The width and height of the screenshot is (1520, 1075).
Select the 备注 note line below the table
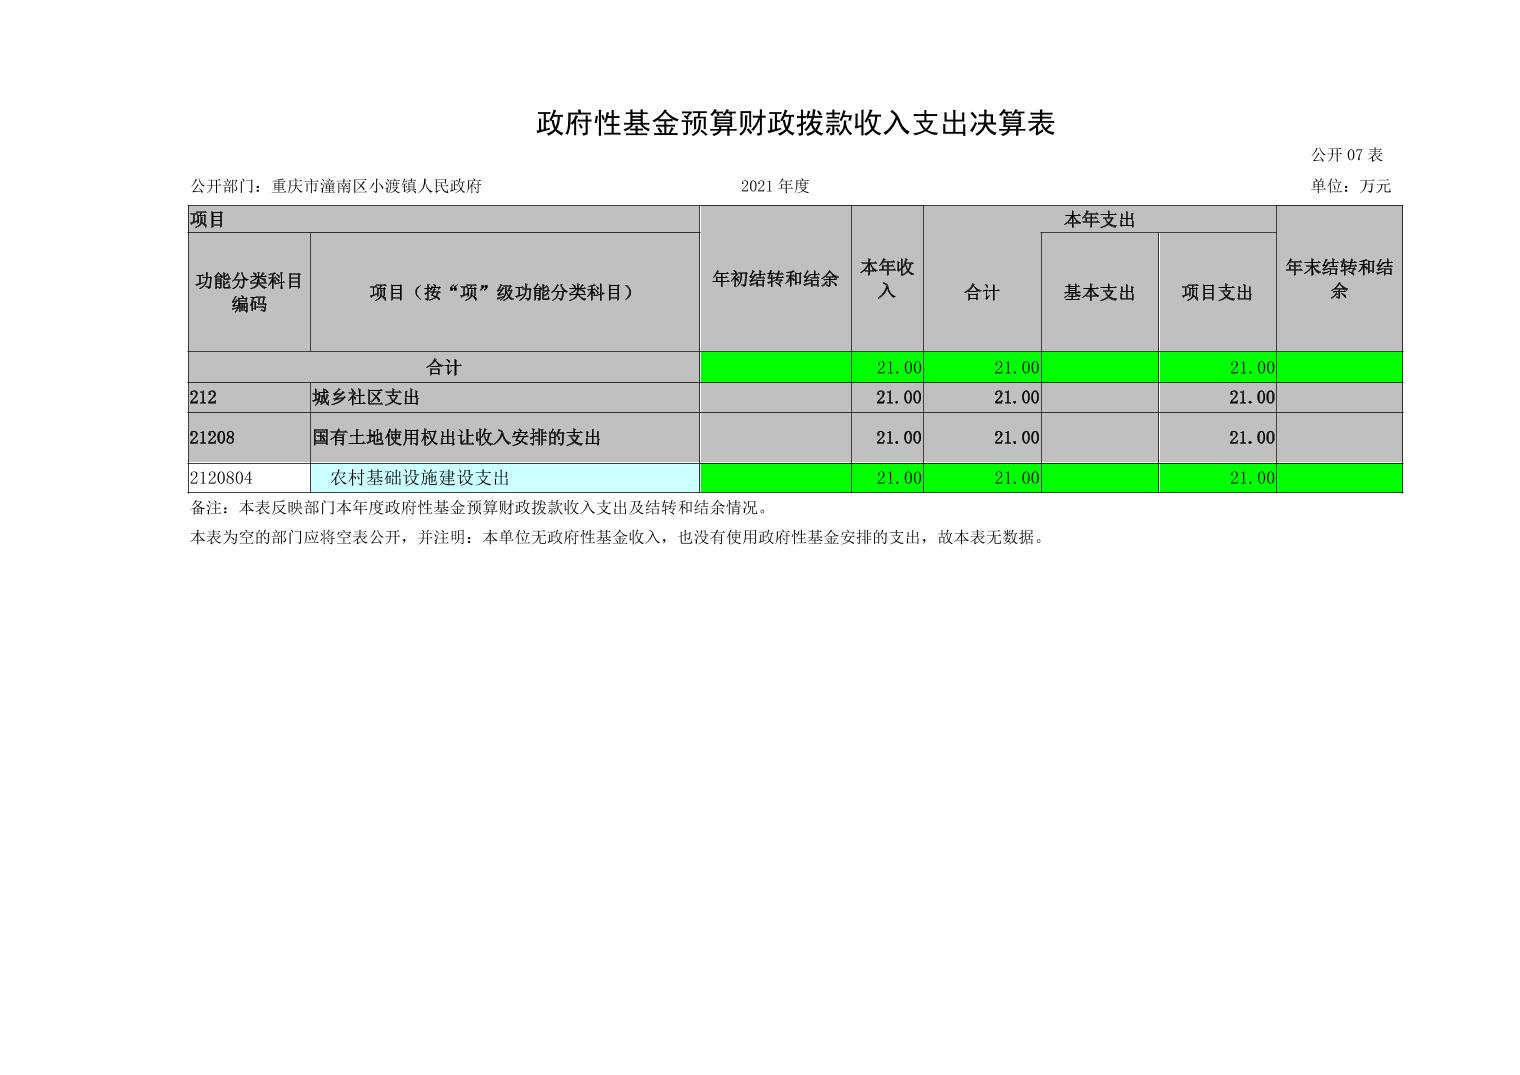(482, 507)
